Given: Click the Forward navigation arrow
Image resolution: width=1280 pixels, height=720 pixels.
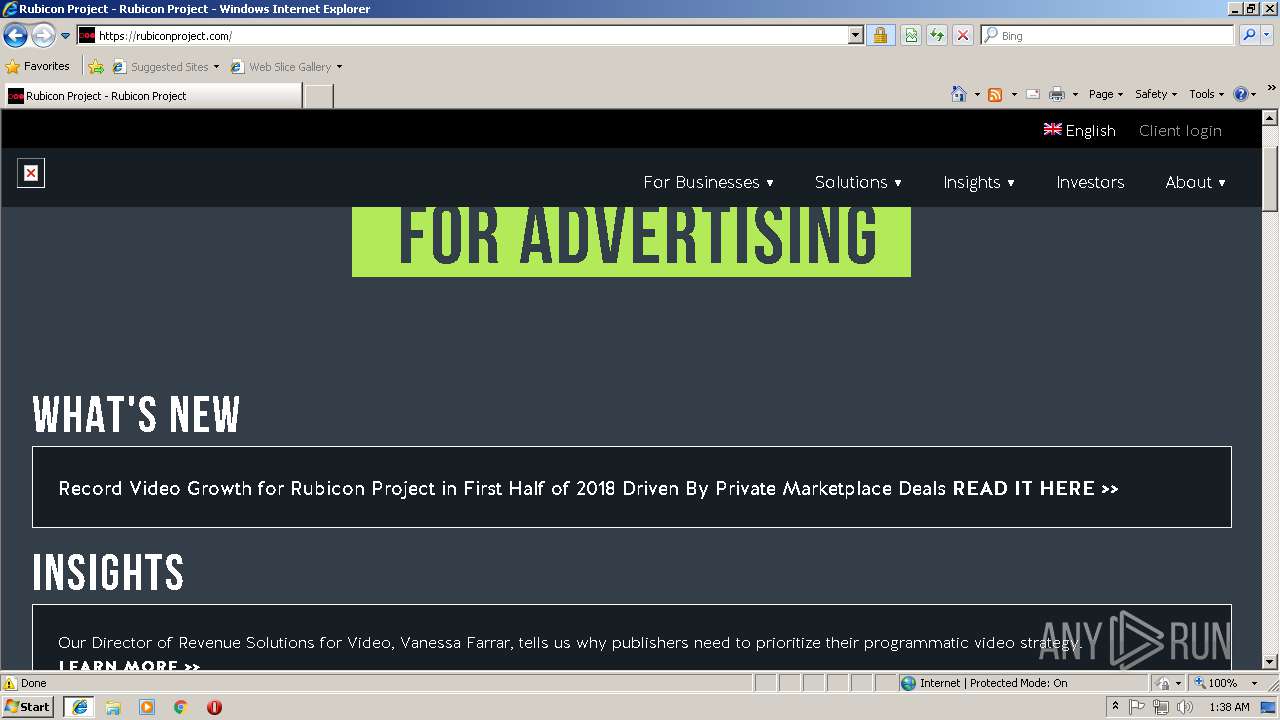Looking at the screenshot, I should point(43,36).
